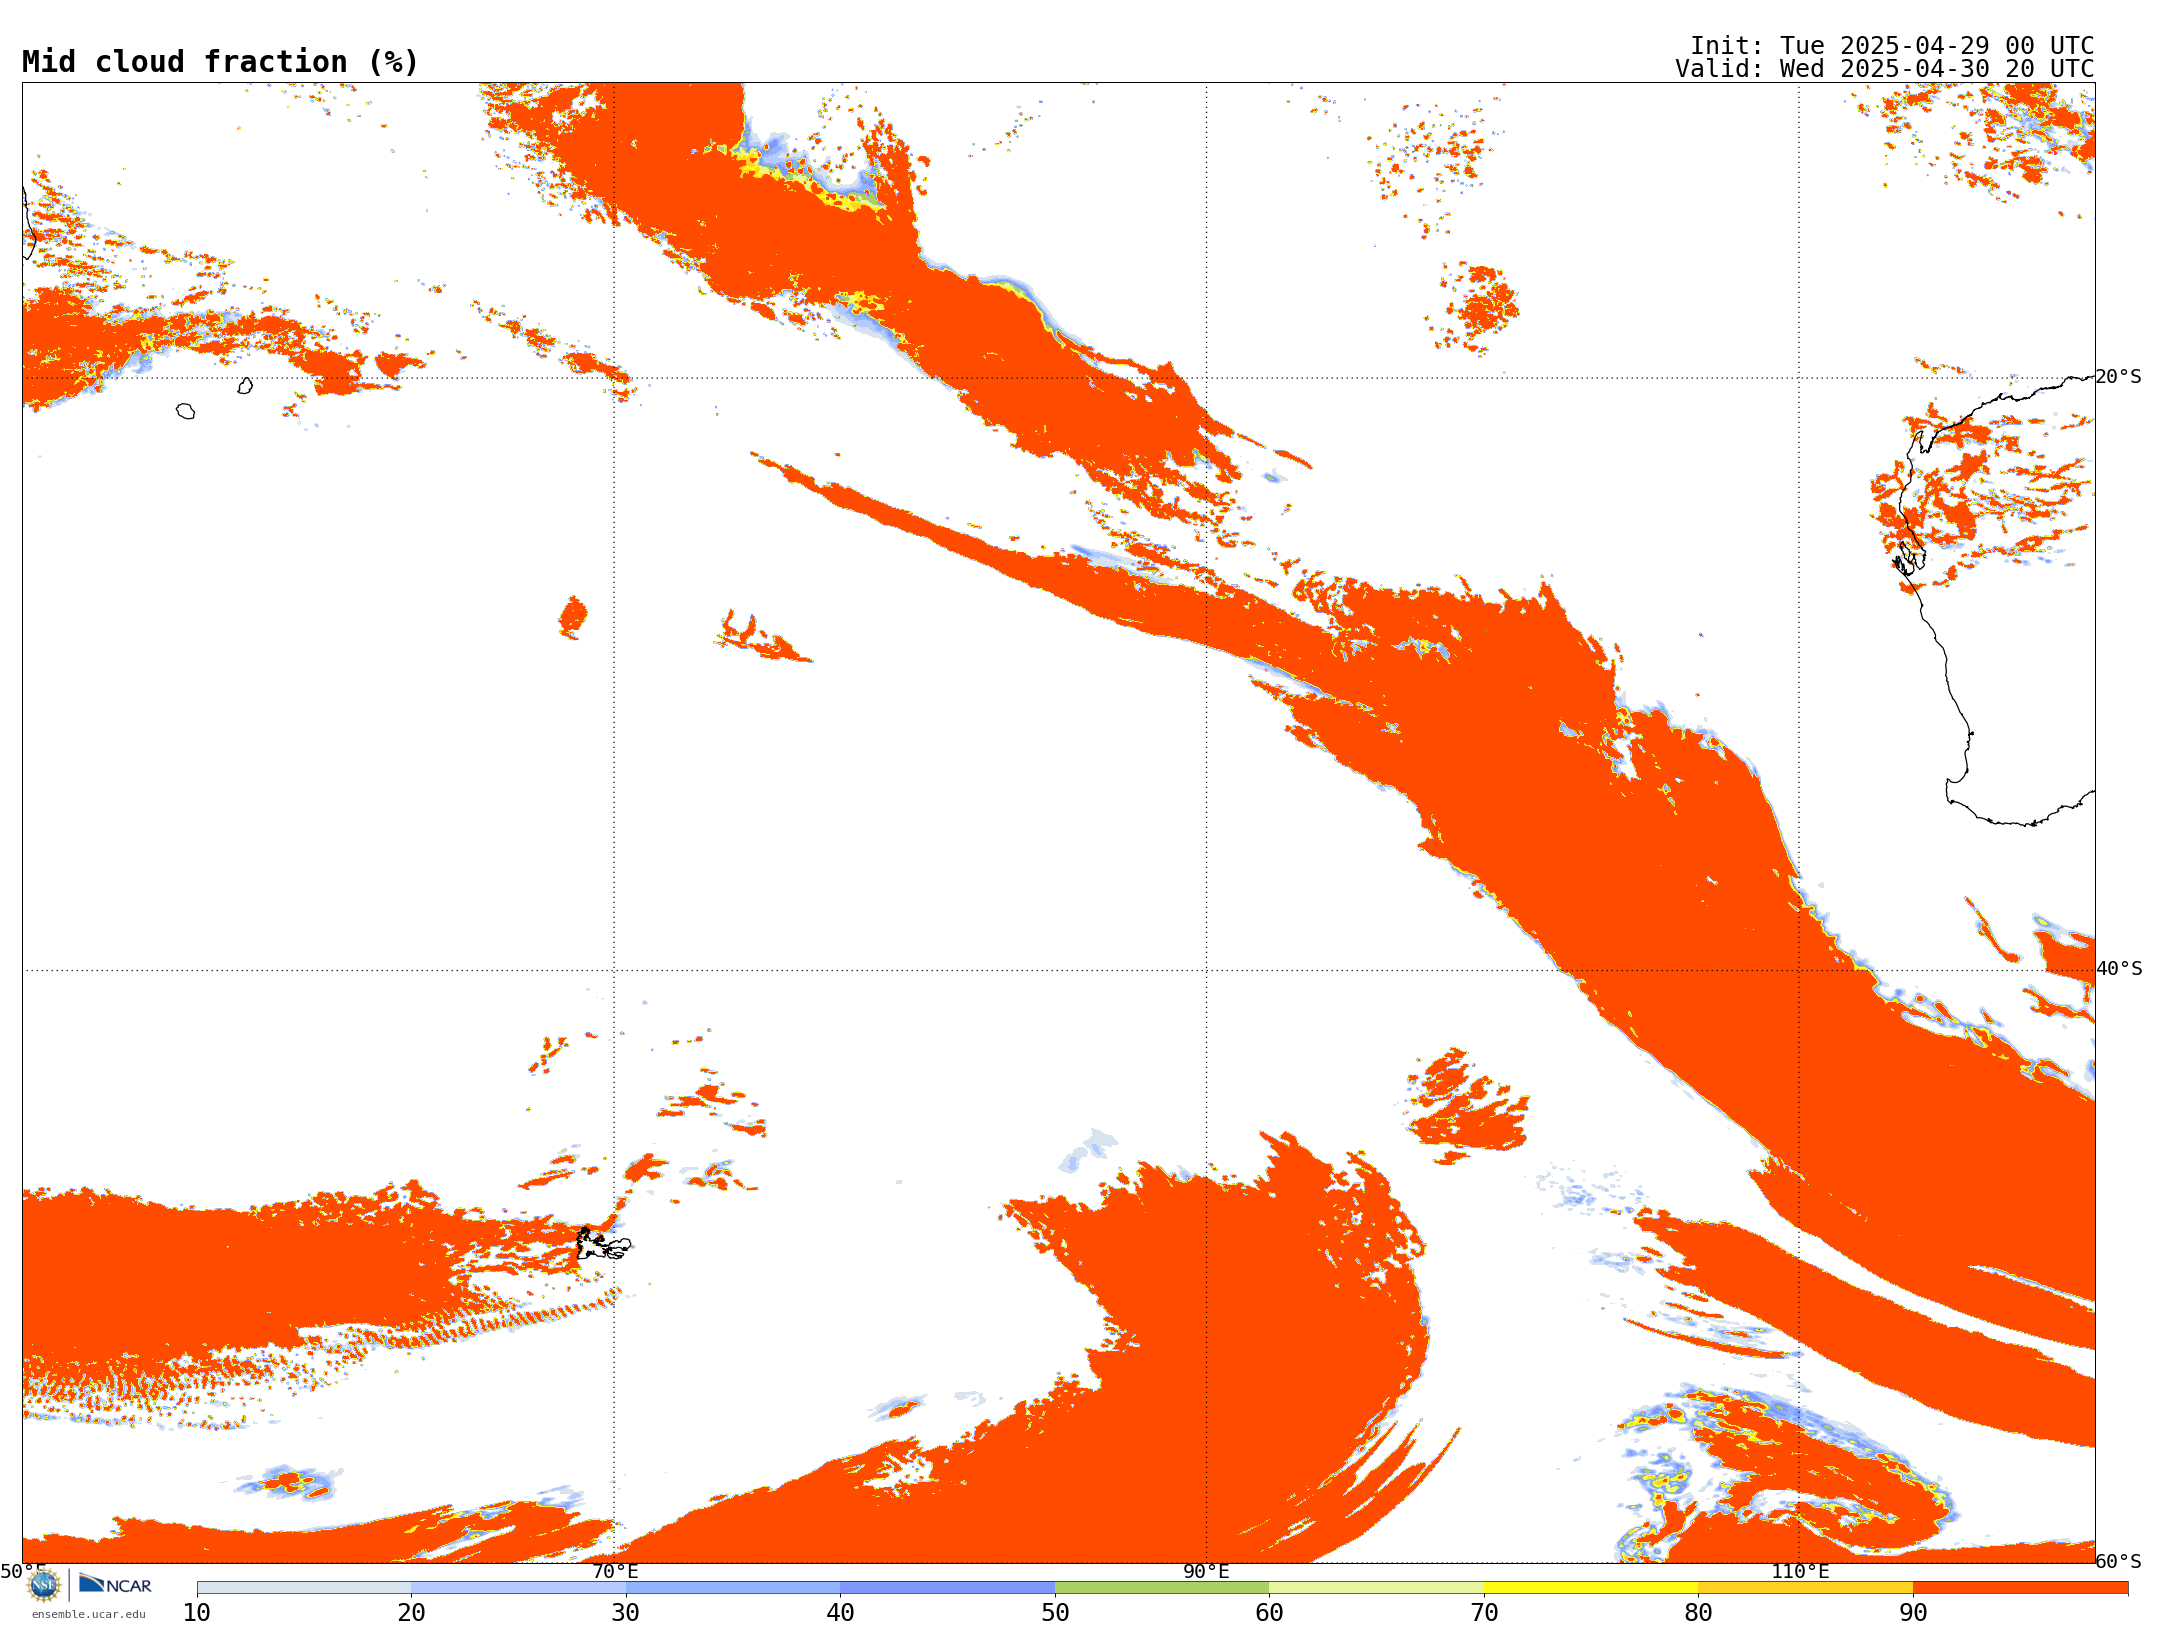This screenshot has height=1626, width=2160.
Task: Click the 'Mid cloud fraction (%)' title
Action: pyautogui.click(x=220, y=62)
